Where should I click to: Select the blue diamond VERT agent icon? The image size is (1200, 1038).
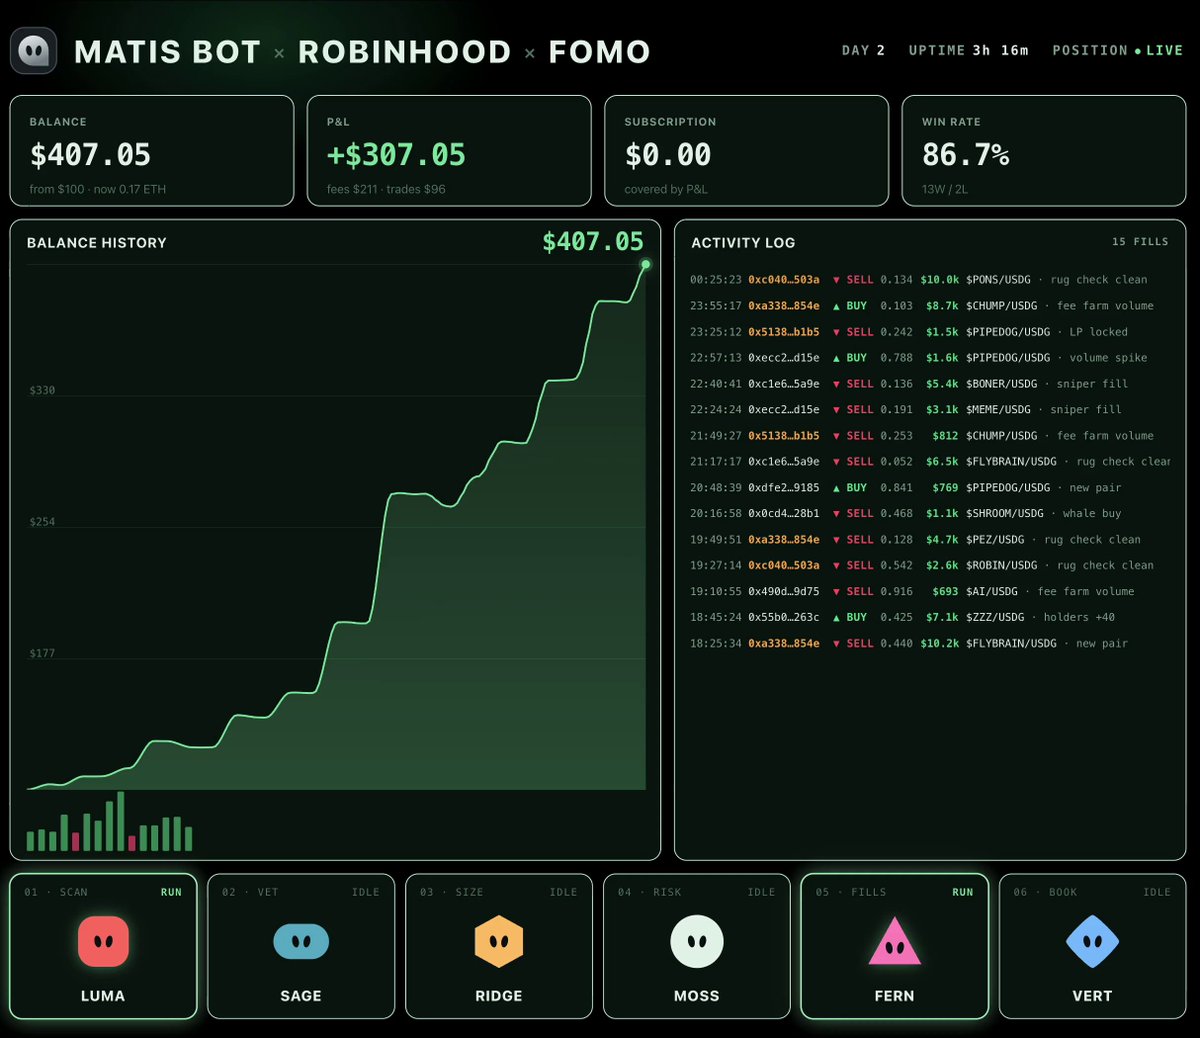pyautogui.click(x=1092, y=941)
